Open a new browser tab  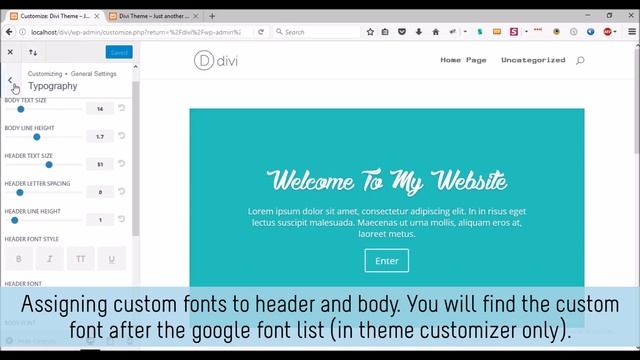pyautogui.click(x=212, y=16)
